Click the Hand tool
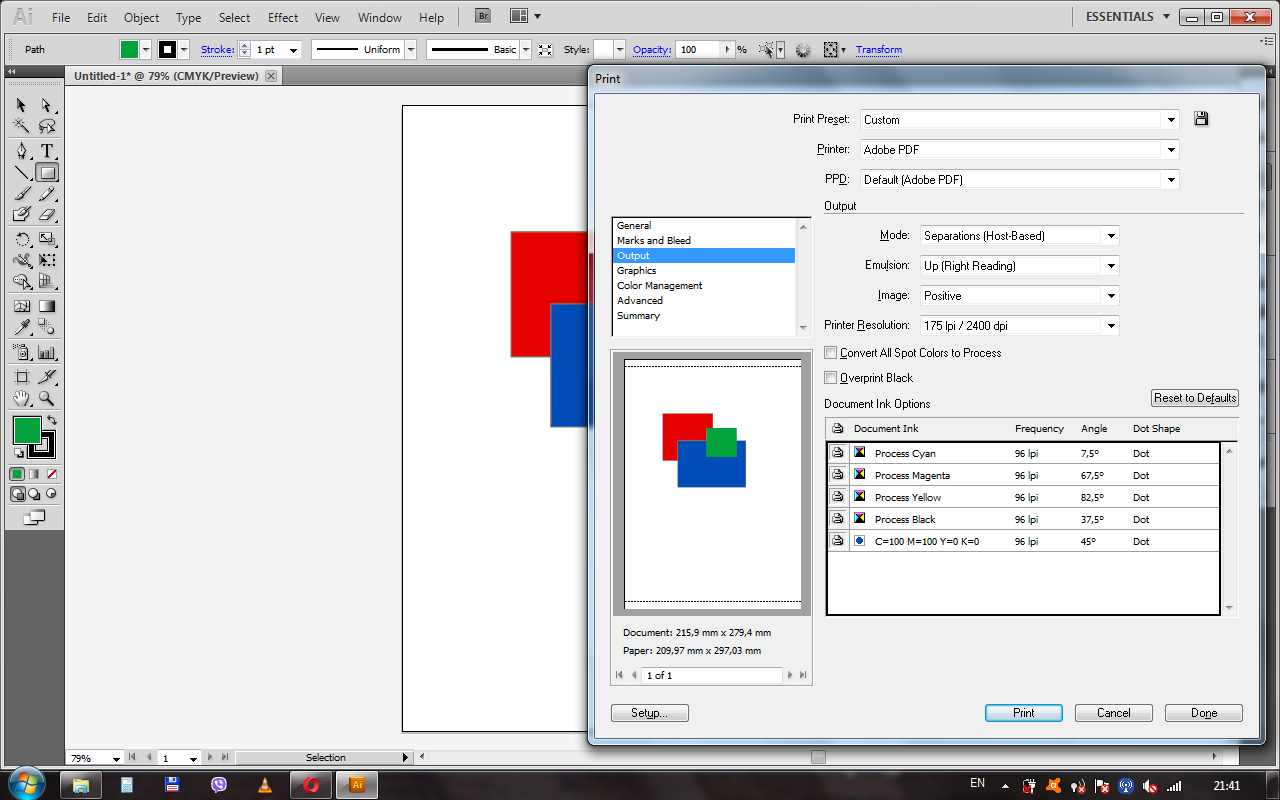The width and height of the screenshot is (1280, 800). (22, 398)
